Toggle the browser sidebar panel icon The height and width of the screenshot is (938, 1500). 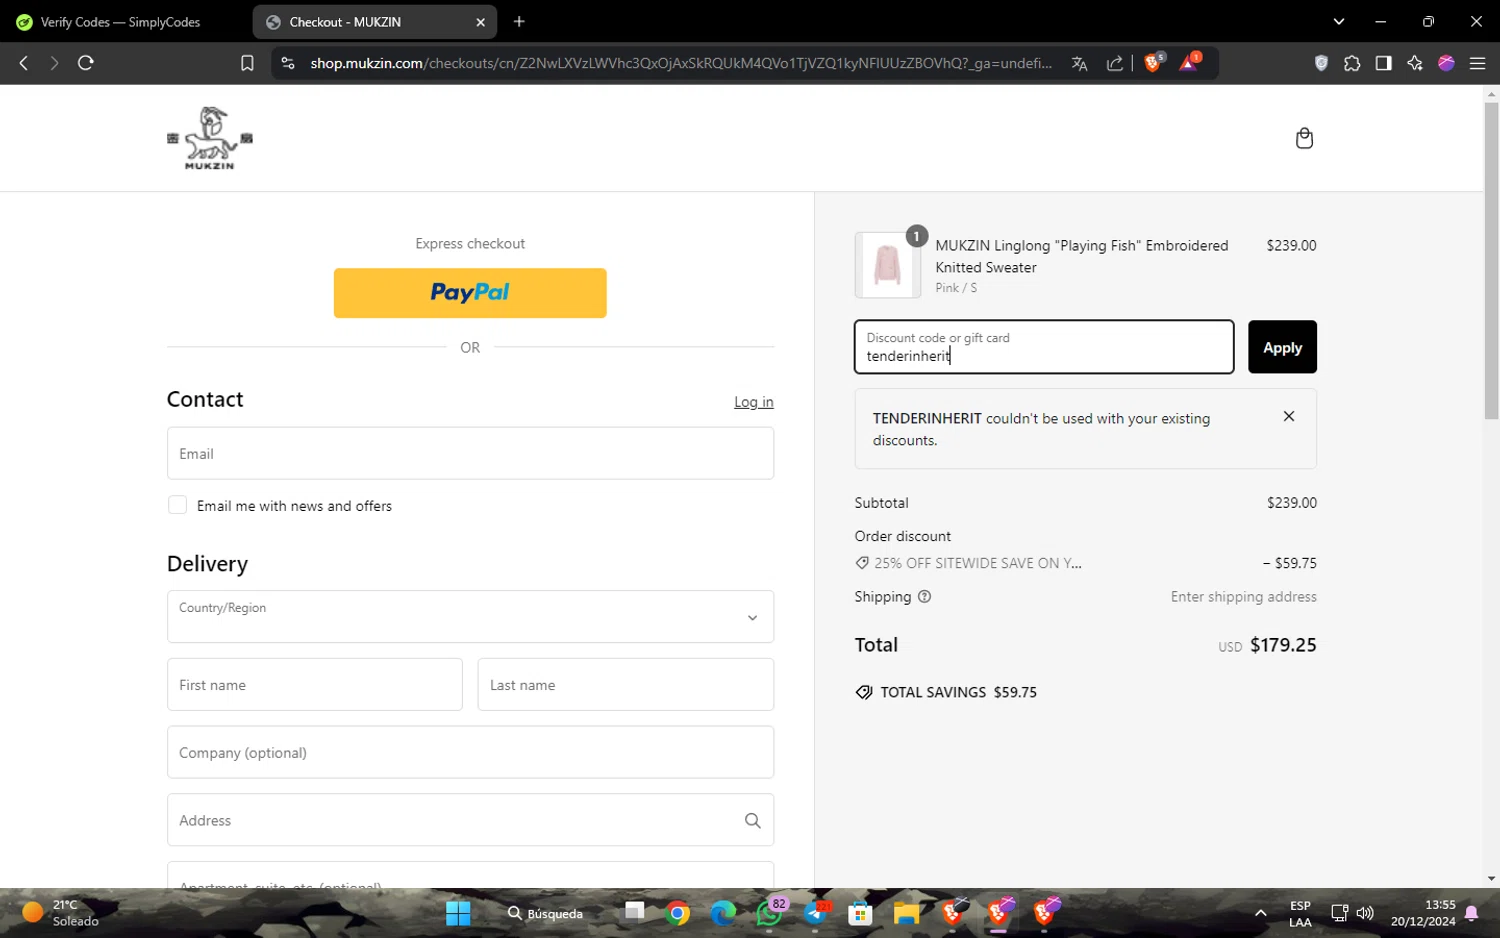coord(1383,63)
